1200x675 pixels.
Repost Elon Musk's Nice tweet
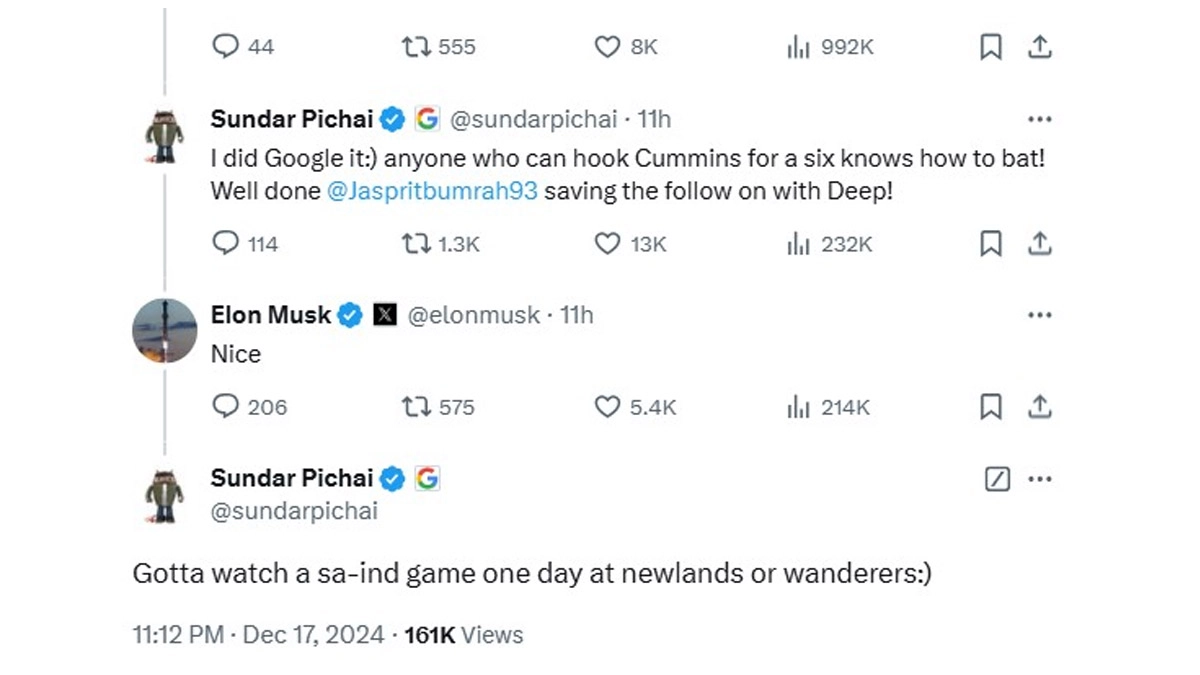point(413,407)
